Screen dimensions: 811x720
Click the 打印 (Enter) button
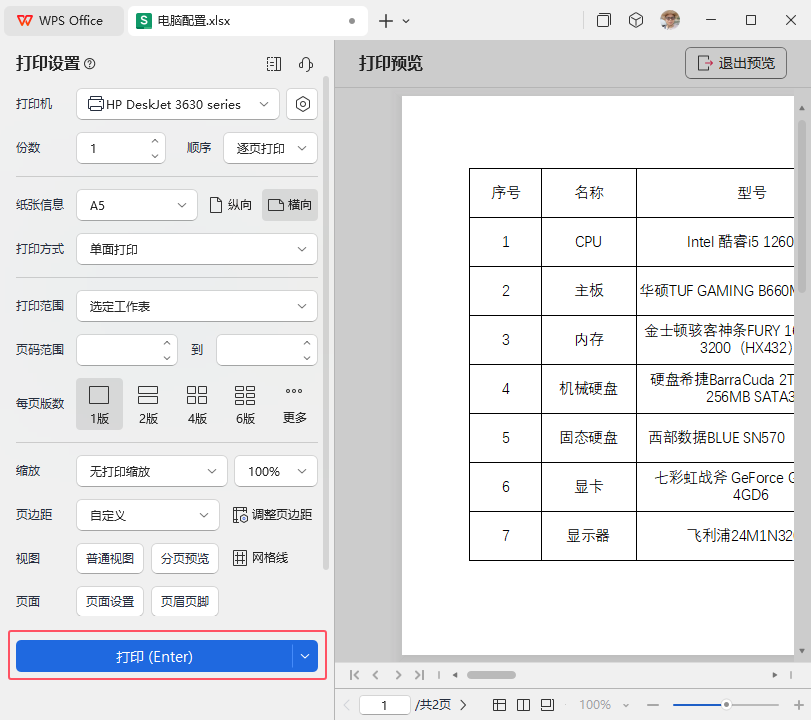(154, 656)
